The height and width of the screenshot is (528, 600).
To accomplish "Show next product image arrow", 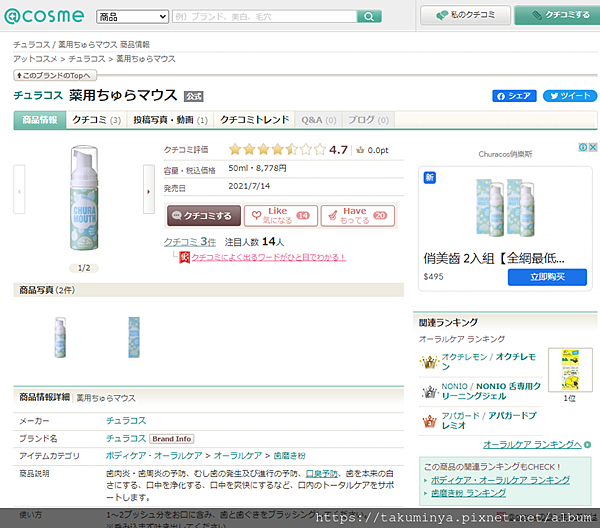I will [x=149, y=189].
